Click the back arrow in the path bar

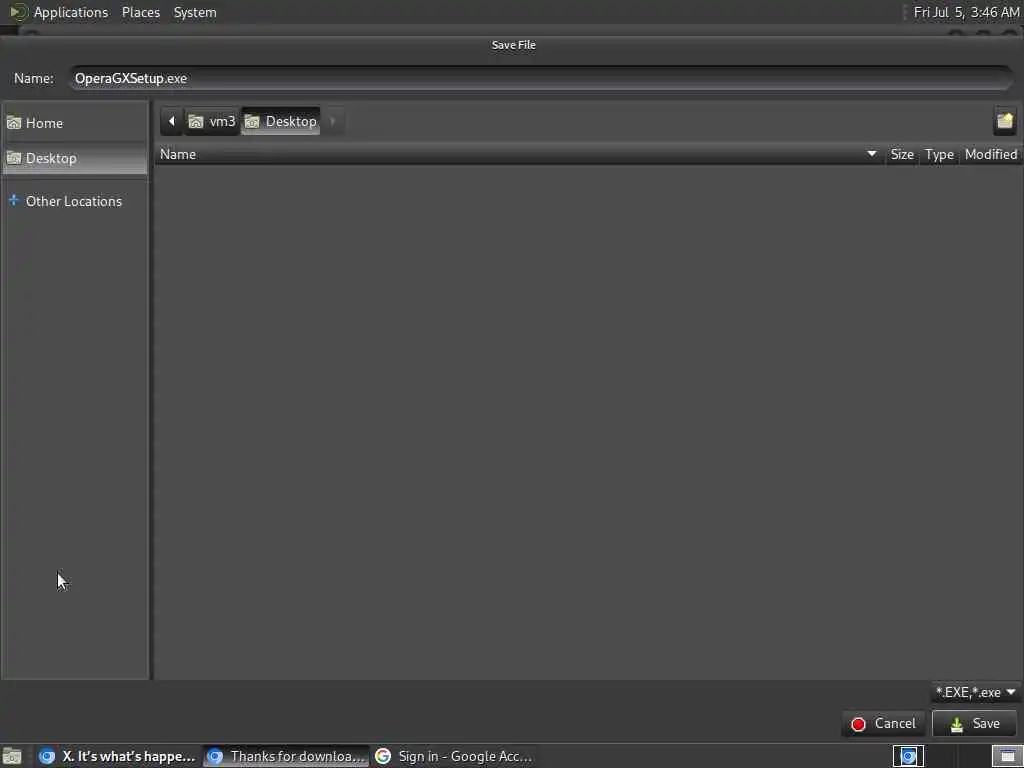coord(172,121)
